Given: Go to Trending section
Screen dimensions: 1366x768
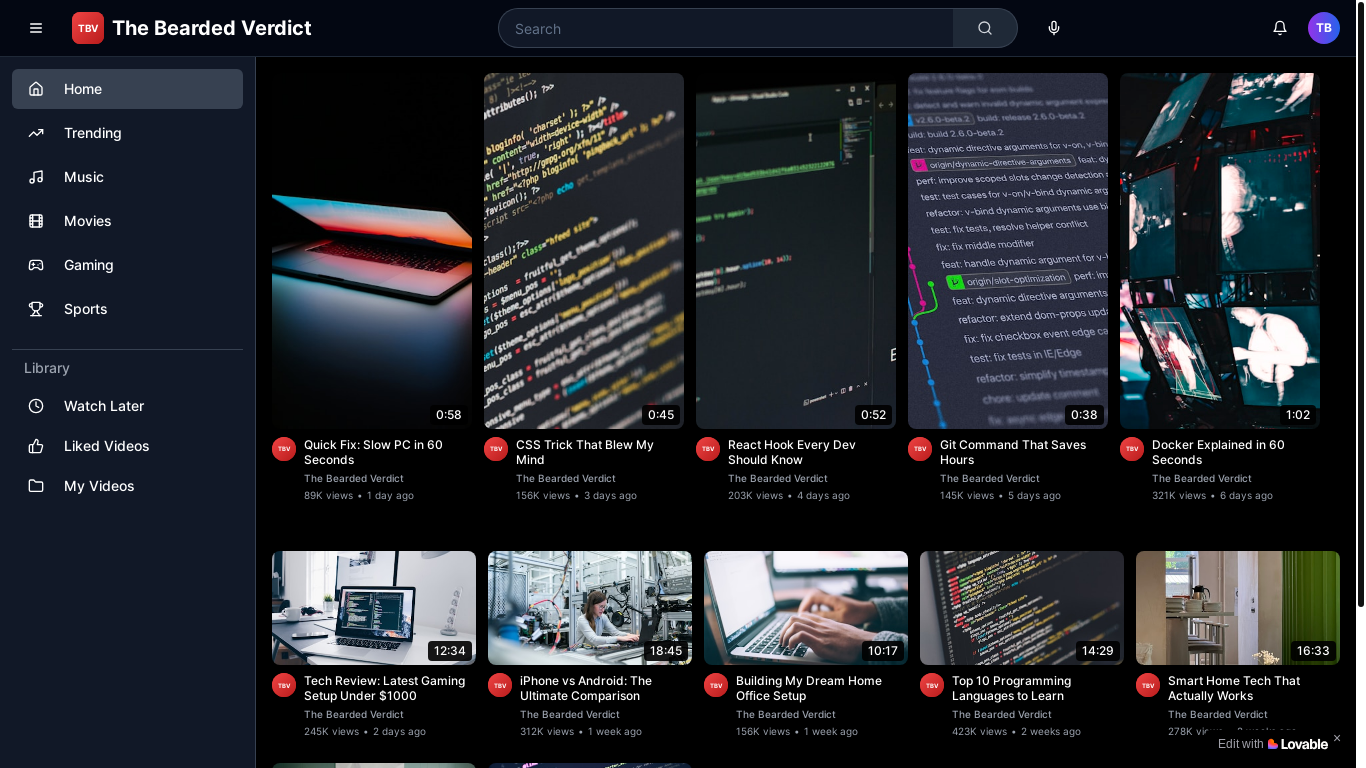Looking at the screenshot, I should [127, 133].
